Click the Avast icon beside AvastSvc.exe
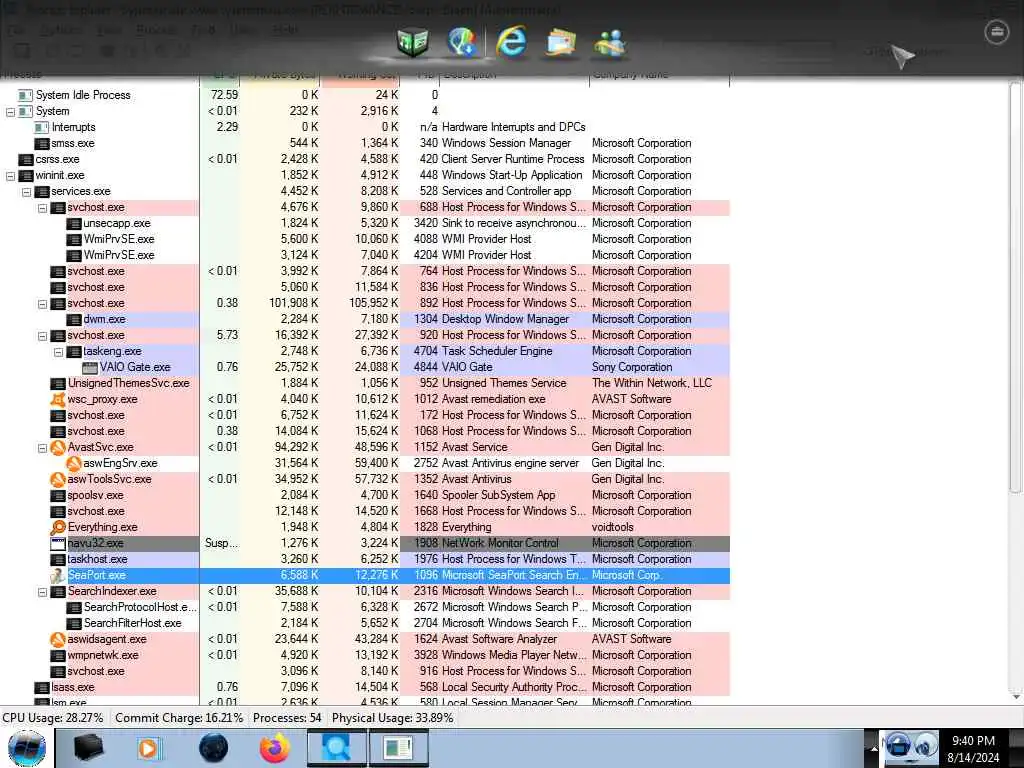The width and height of the screenshot is (1024, 768). 58,447
